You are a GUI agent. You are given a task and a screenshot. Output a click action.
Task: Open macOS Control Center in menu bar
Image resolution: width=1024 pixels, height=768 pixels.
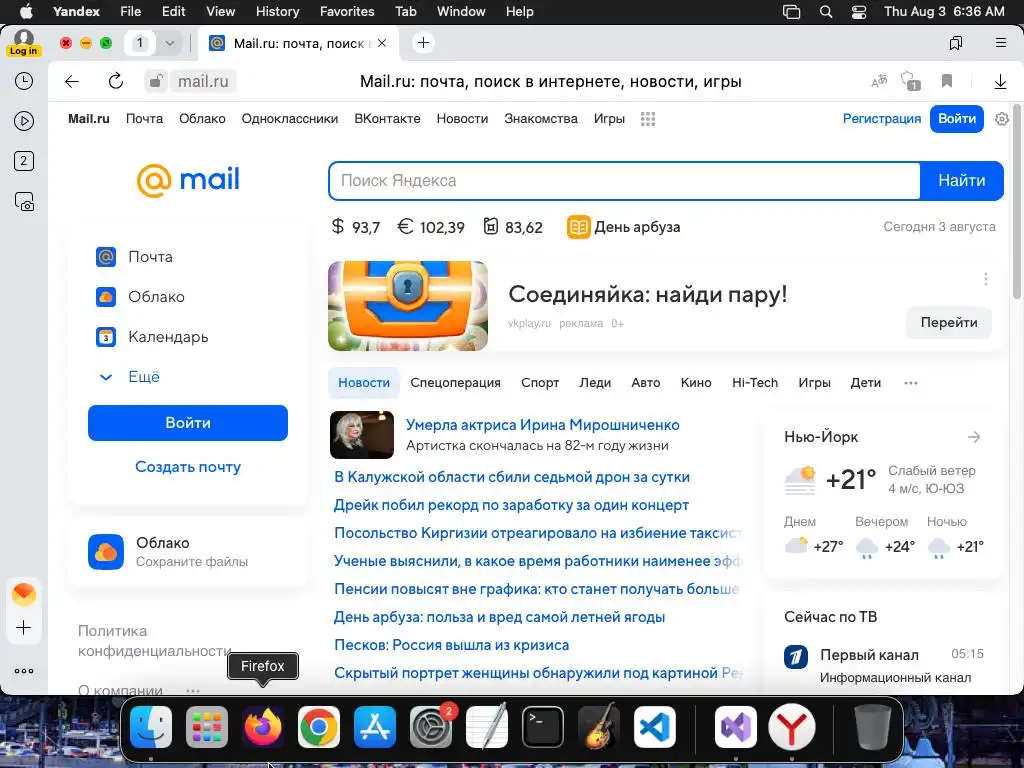pyautogui.click(x=859, y=11)
